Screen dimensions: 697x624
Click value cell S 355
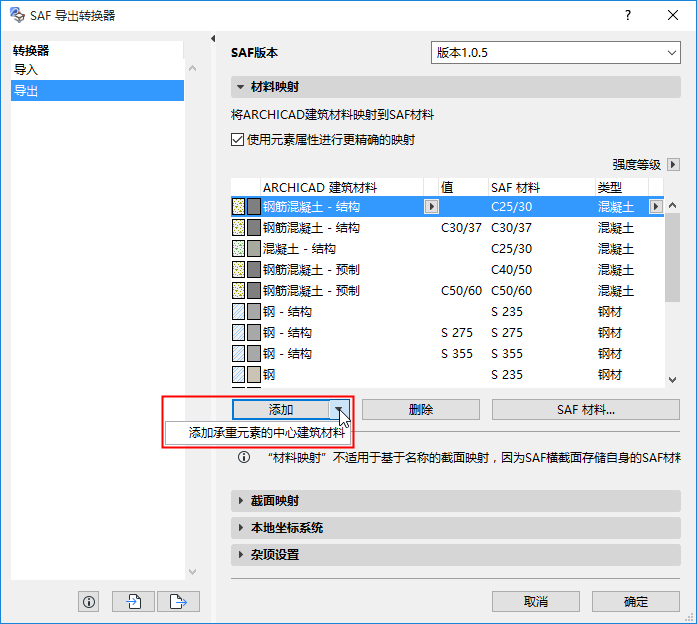click(x=457, y=354)
